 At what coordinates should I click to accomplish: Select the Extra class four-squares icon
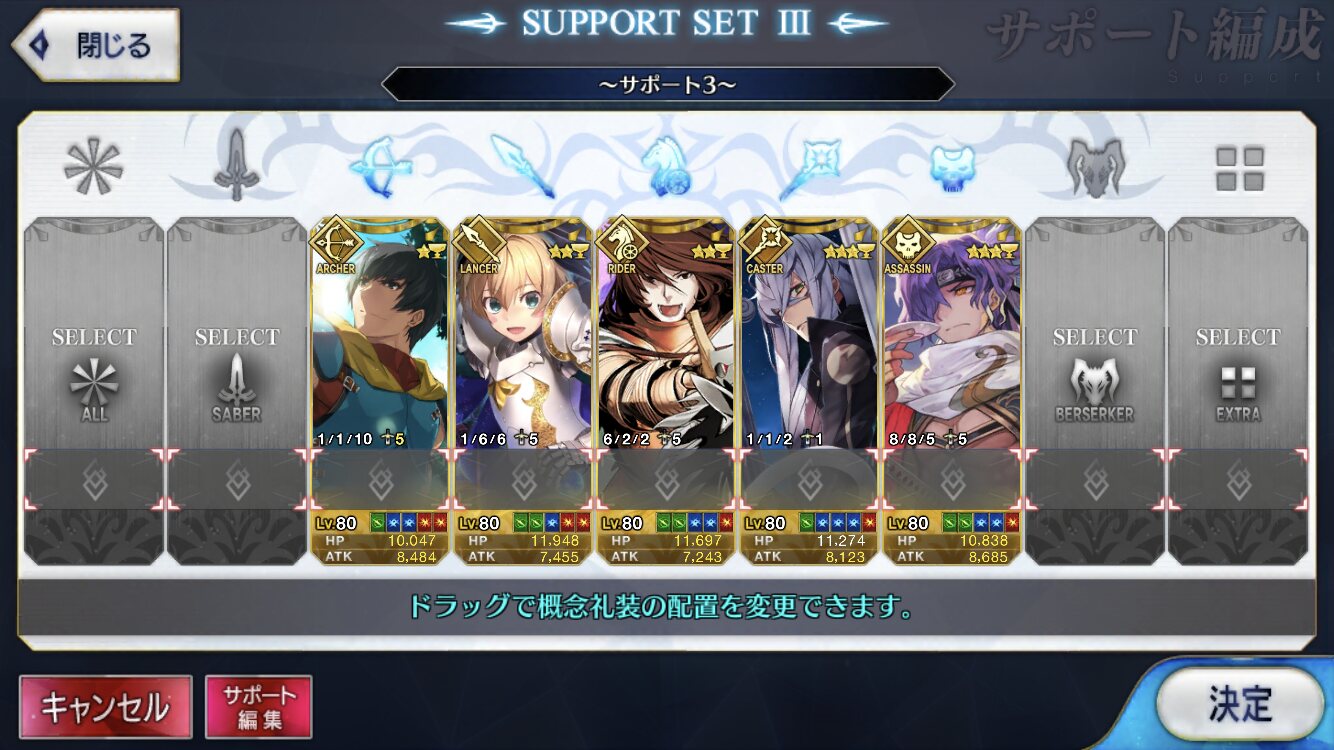pyautogui.click(x=1239, y=168)
